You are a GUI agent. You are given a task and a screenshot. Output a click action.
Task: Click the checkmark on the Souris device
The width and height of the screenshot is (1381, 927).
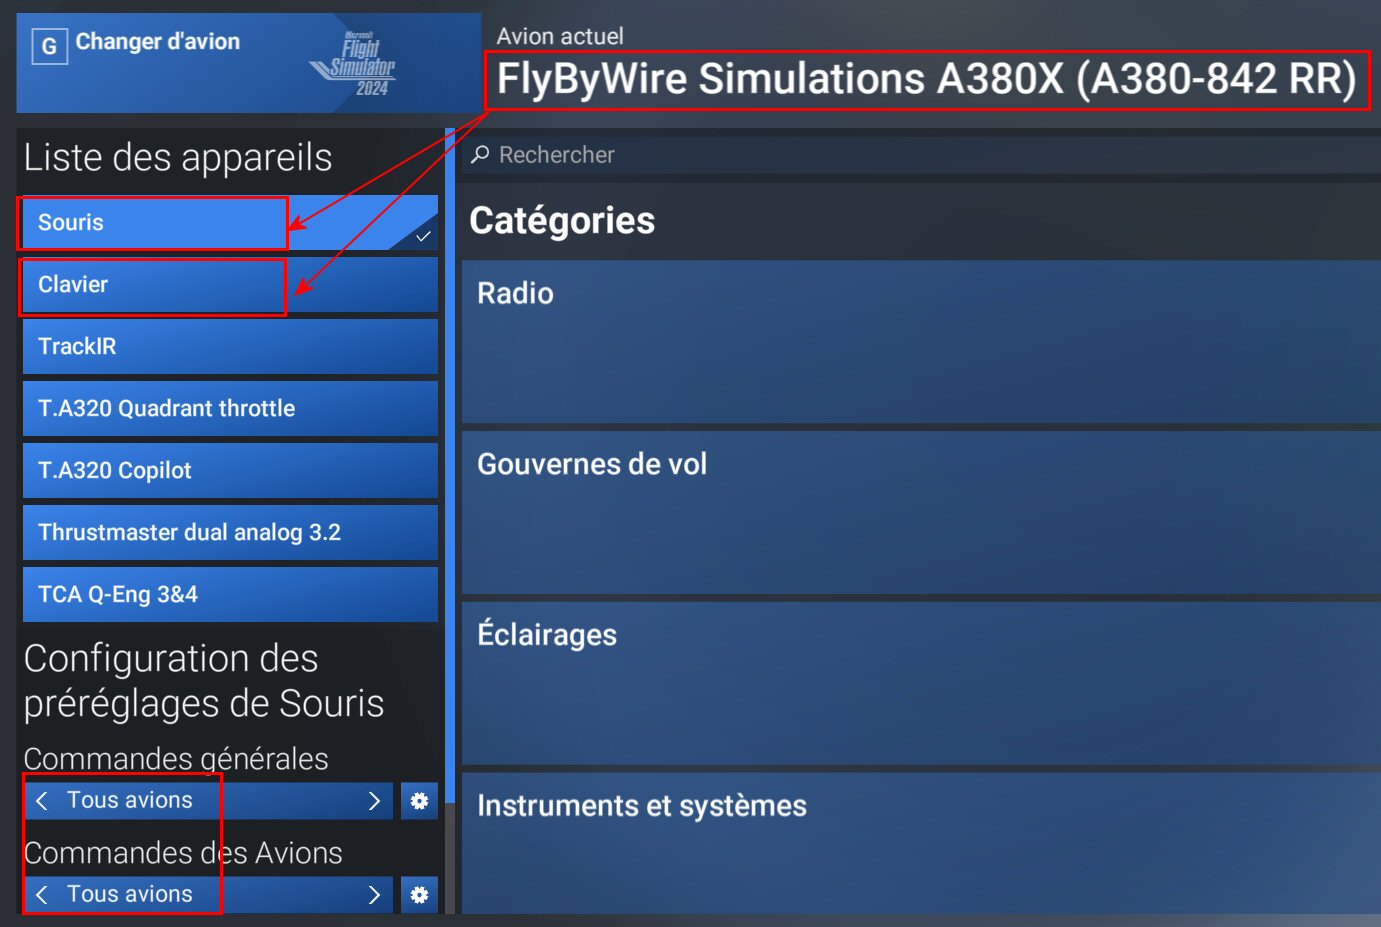tap(423, 237)
